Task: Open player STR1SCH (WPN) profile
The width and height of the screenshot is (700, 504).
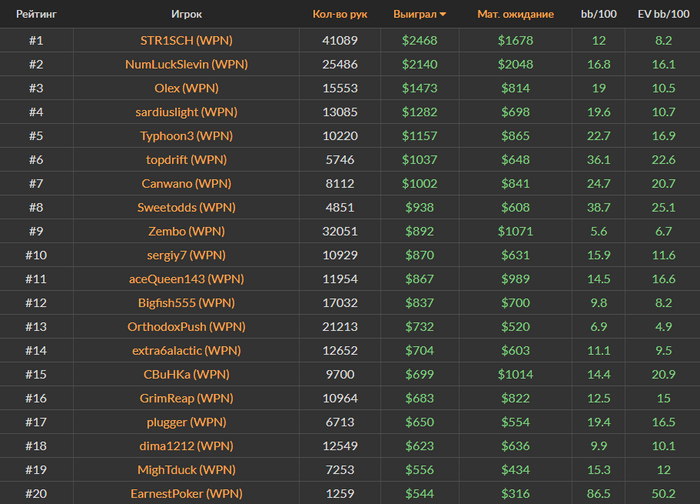Action: [186, 40]
